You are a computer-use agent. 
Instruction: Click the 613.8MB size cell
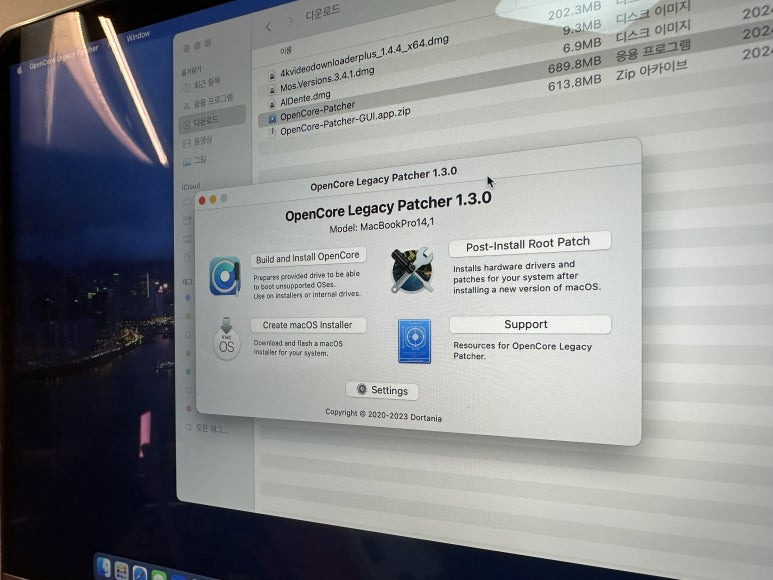pyautogui.click(x=574, y=83)
